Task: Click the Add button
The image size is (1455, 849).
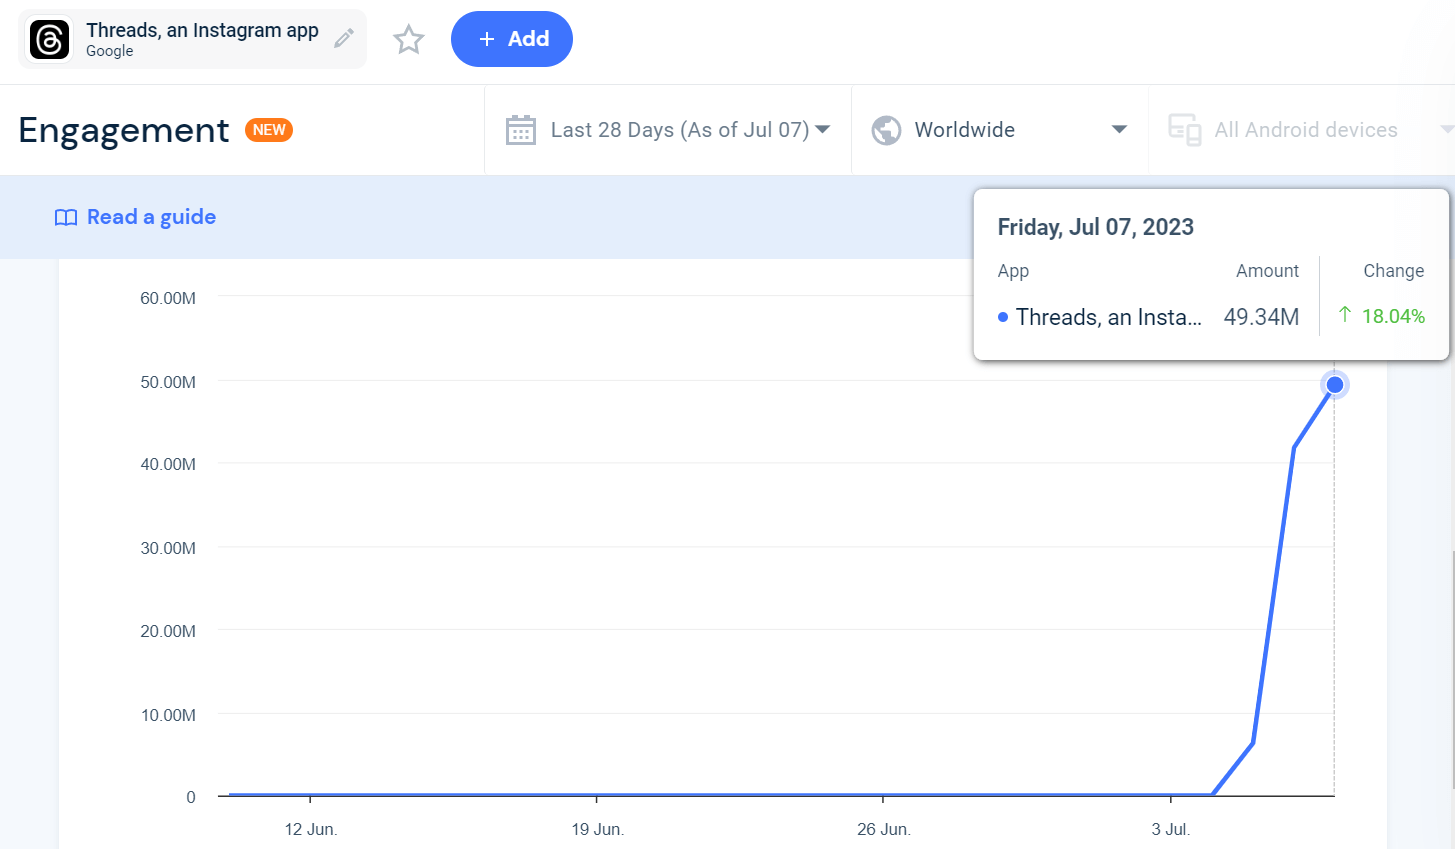Action: (x=511, y=39)
